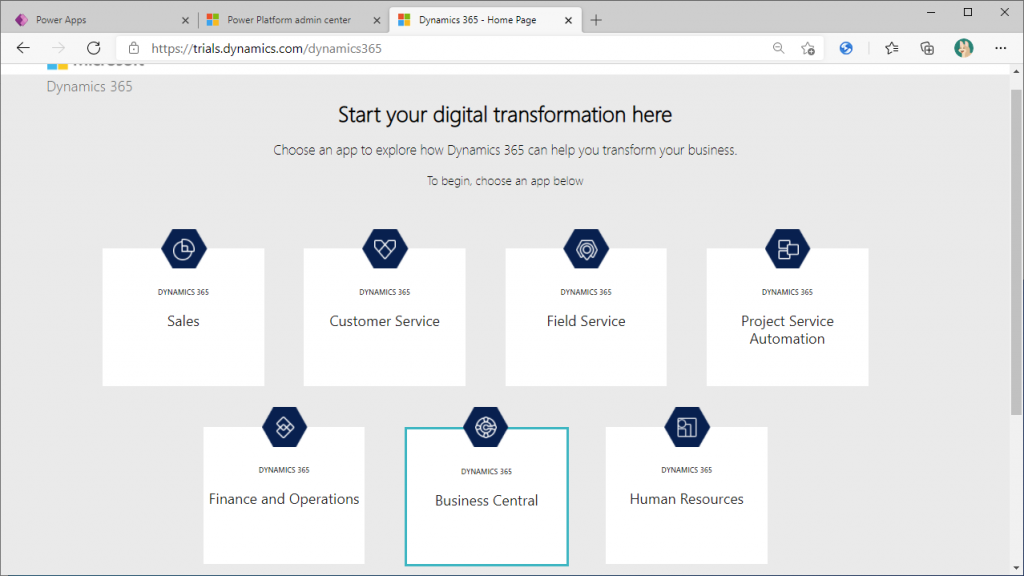Reload the current page

(x=94, y=48)
